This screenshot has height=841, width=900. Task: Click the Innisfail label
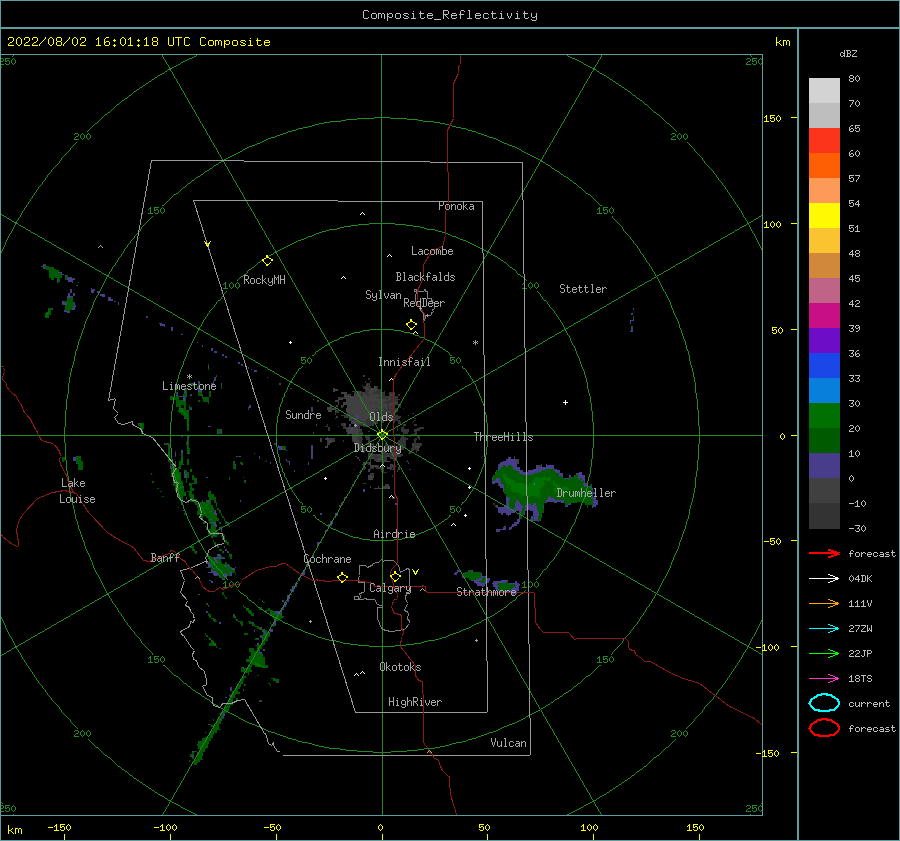[404, 362]
